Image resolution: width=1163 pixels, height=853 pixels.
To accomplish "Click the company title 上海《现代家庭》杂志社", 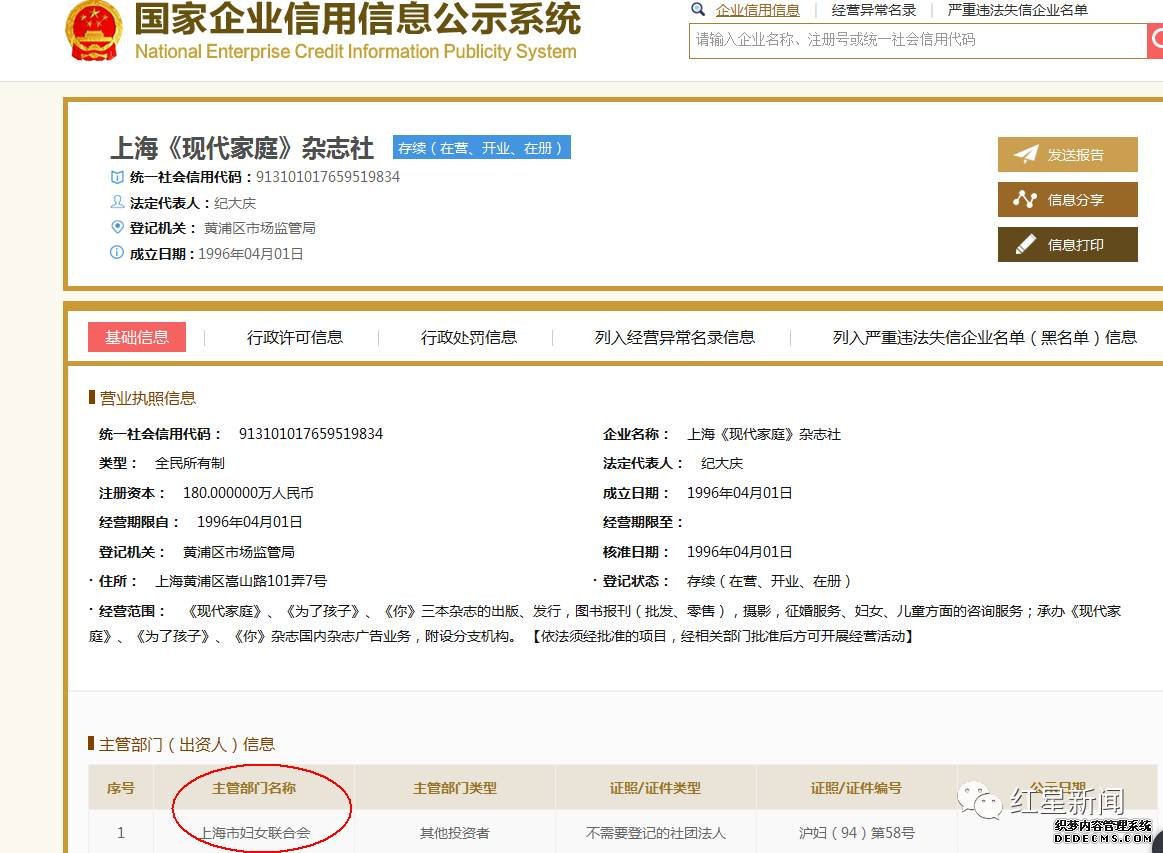I will (242, 148).
